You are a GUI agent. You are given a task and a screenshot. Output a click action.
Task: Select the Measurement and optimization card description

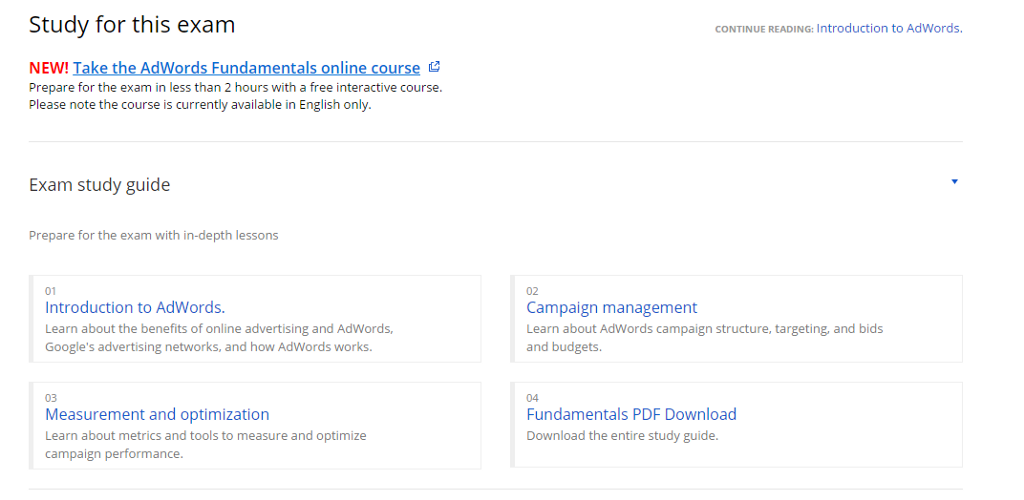point(206,445)
